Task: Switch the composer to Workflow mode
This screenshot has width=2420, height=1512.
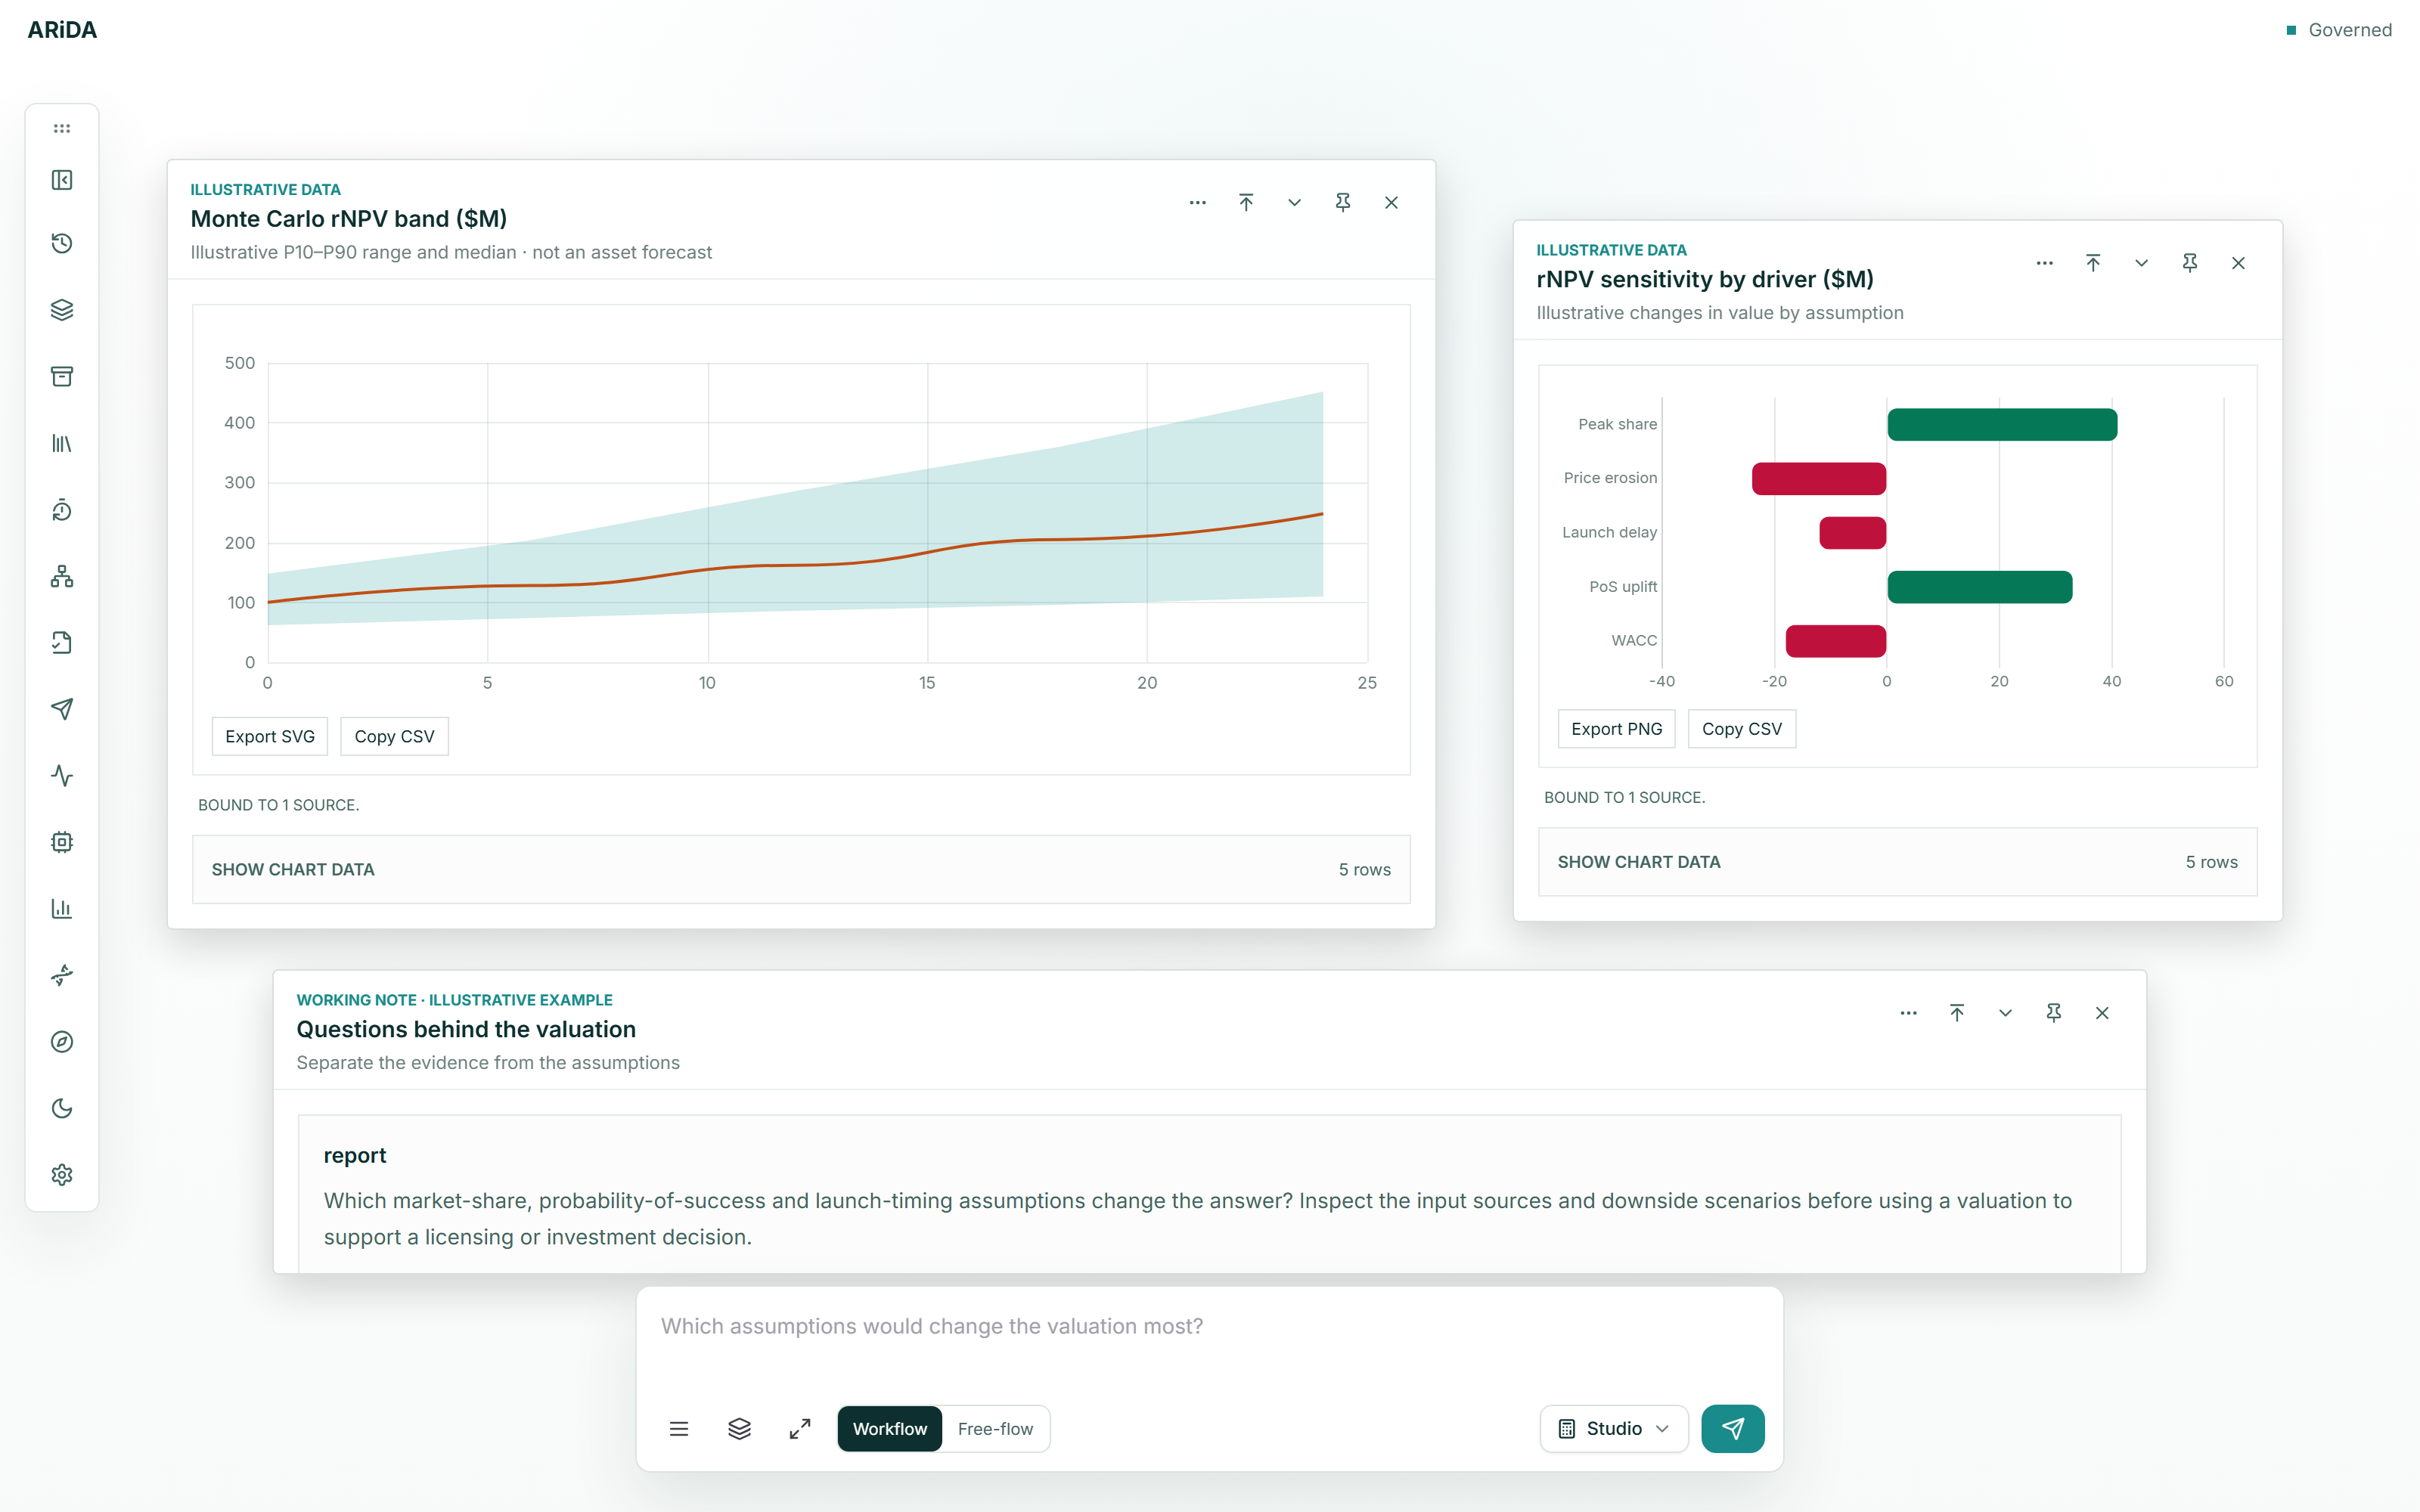Action: 890,1429
